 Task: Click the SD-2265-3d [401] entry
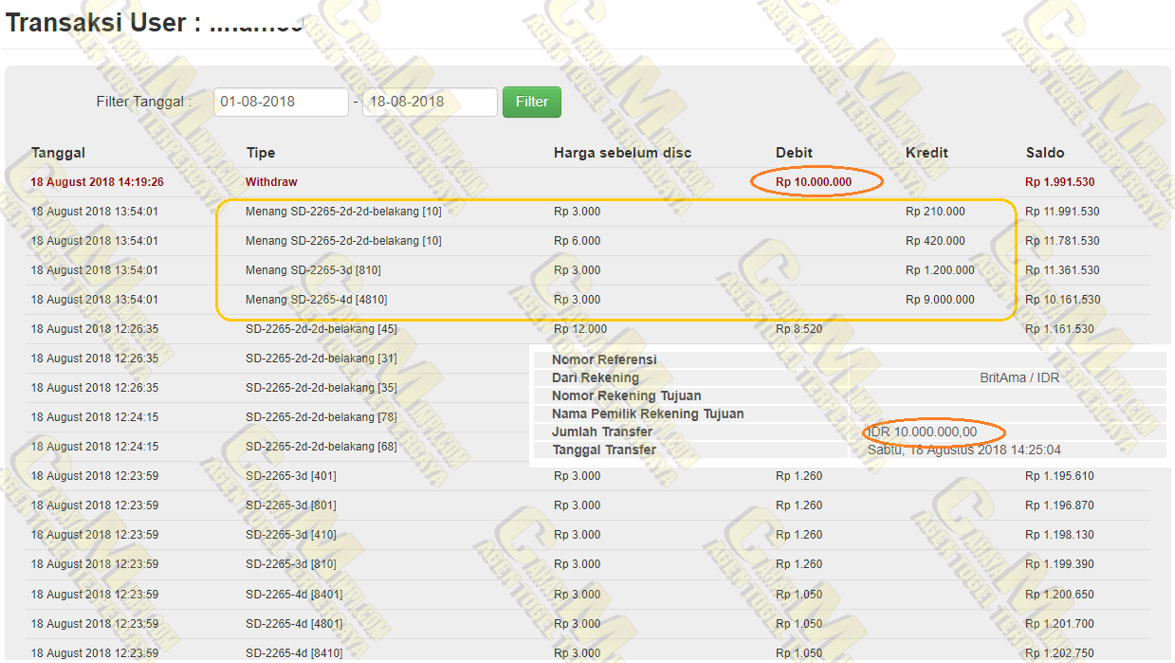291,476
